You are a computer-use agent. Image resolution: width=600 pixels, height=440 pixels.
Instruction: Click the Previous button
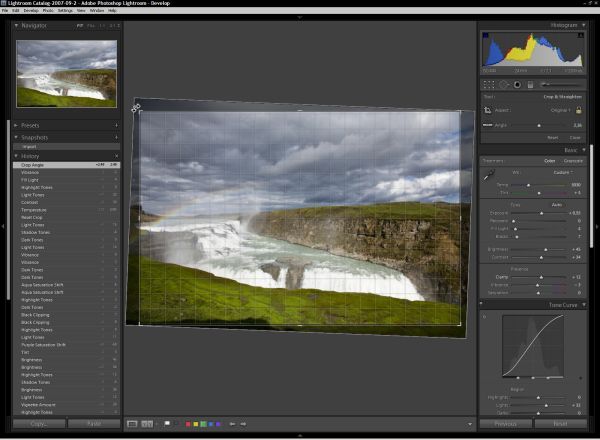coord(506,424)
